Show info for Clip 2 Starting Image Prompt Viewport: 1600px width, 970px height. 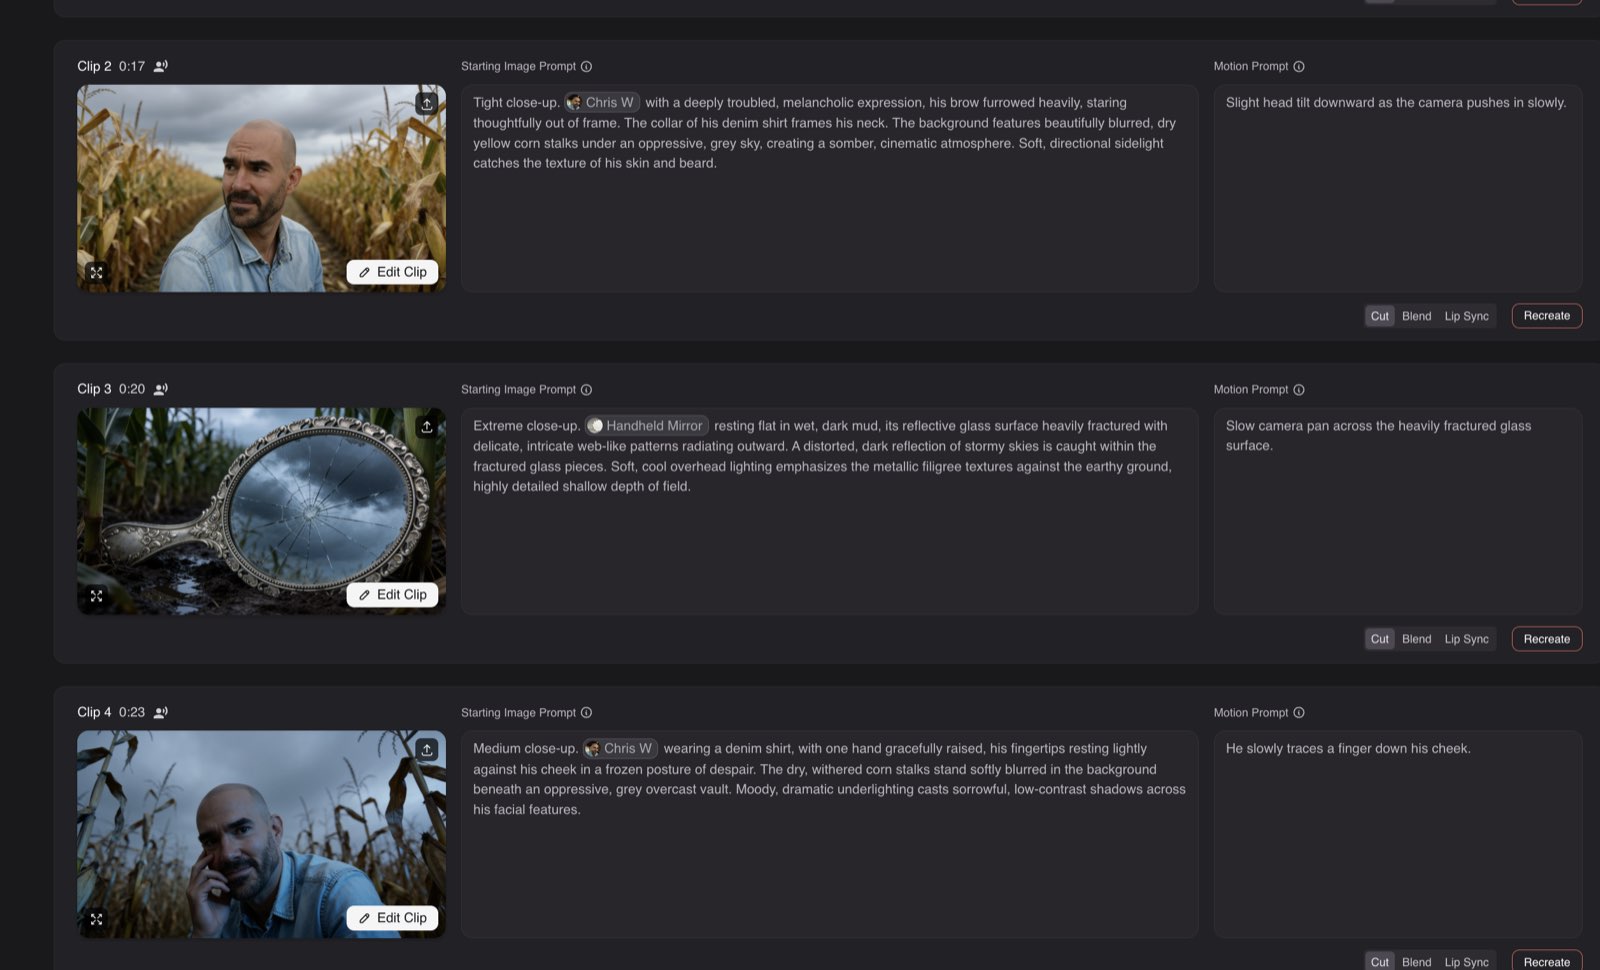(587, 67)
